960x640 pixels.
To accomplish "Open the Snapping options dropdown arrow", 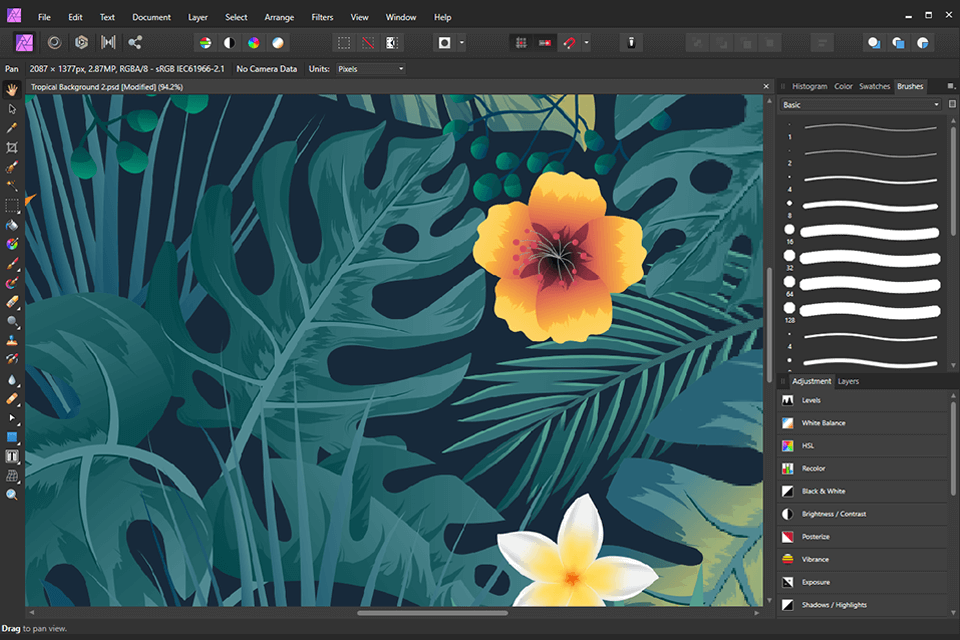I will pos(587,43).
